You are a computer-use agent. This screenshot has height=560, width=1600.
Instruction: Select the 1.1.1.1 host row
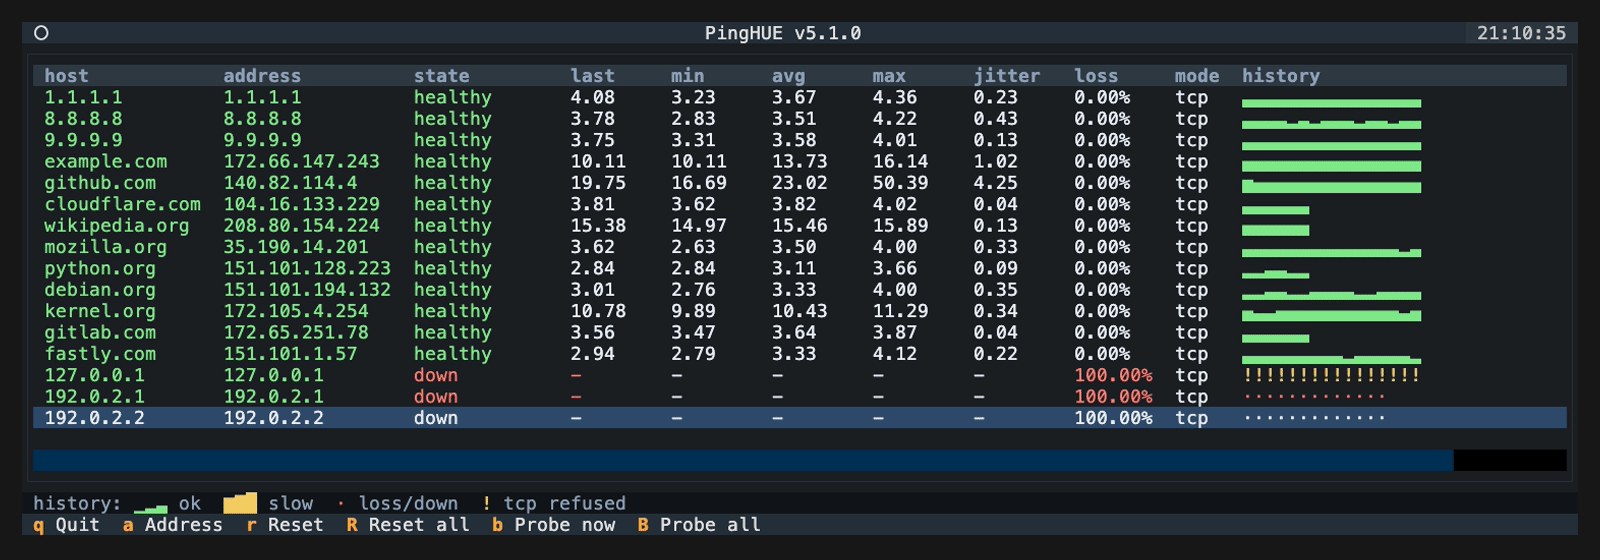pyautogui.click(x=800, y=97)
